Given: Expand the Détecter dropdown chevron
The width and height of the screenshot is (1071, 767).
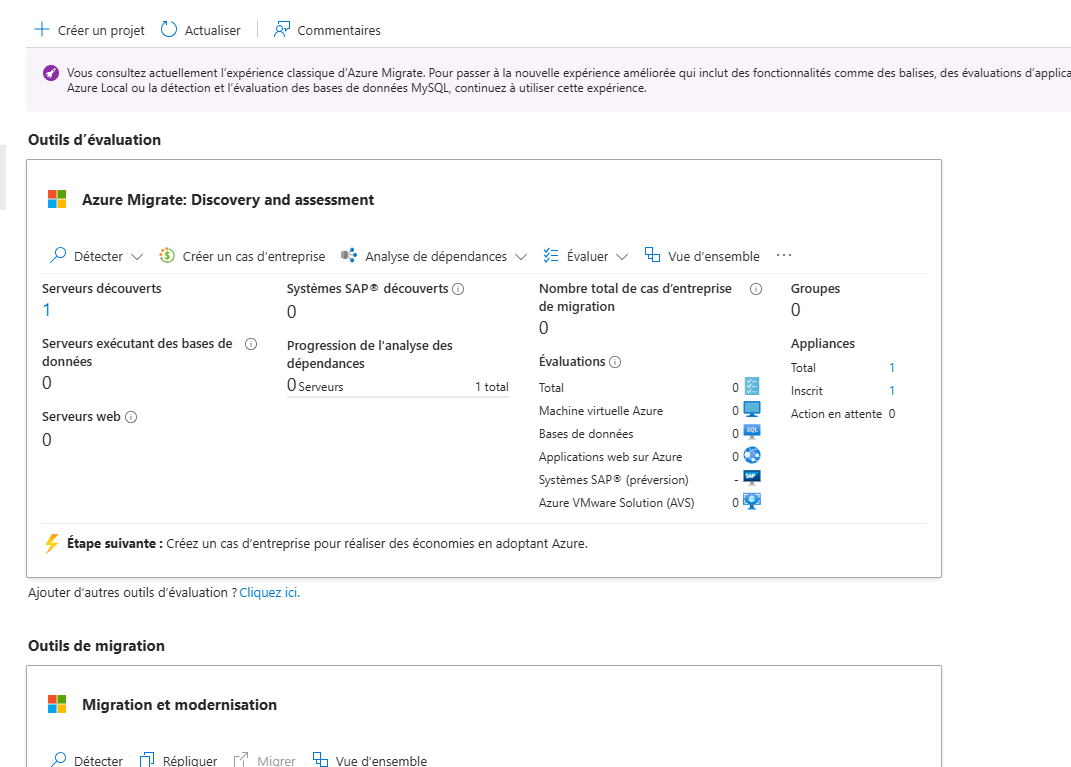Looking at the screenshot, I should point(137,257).
